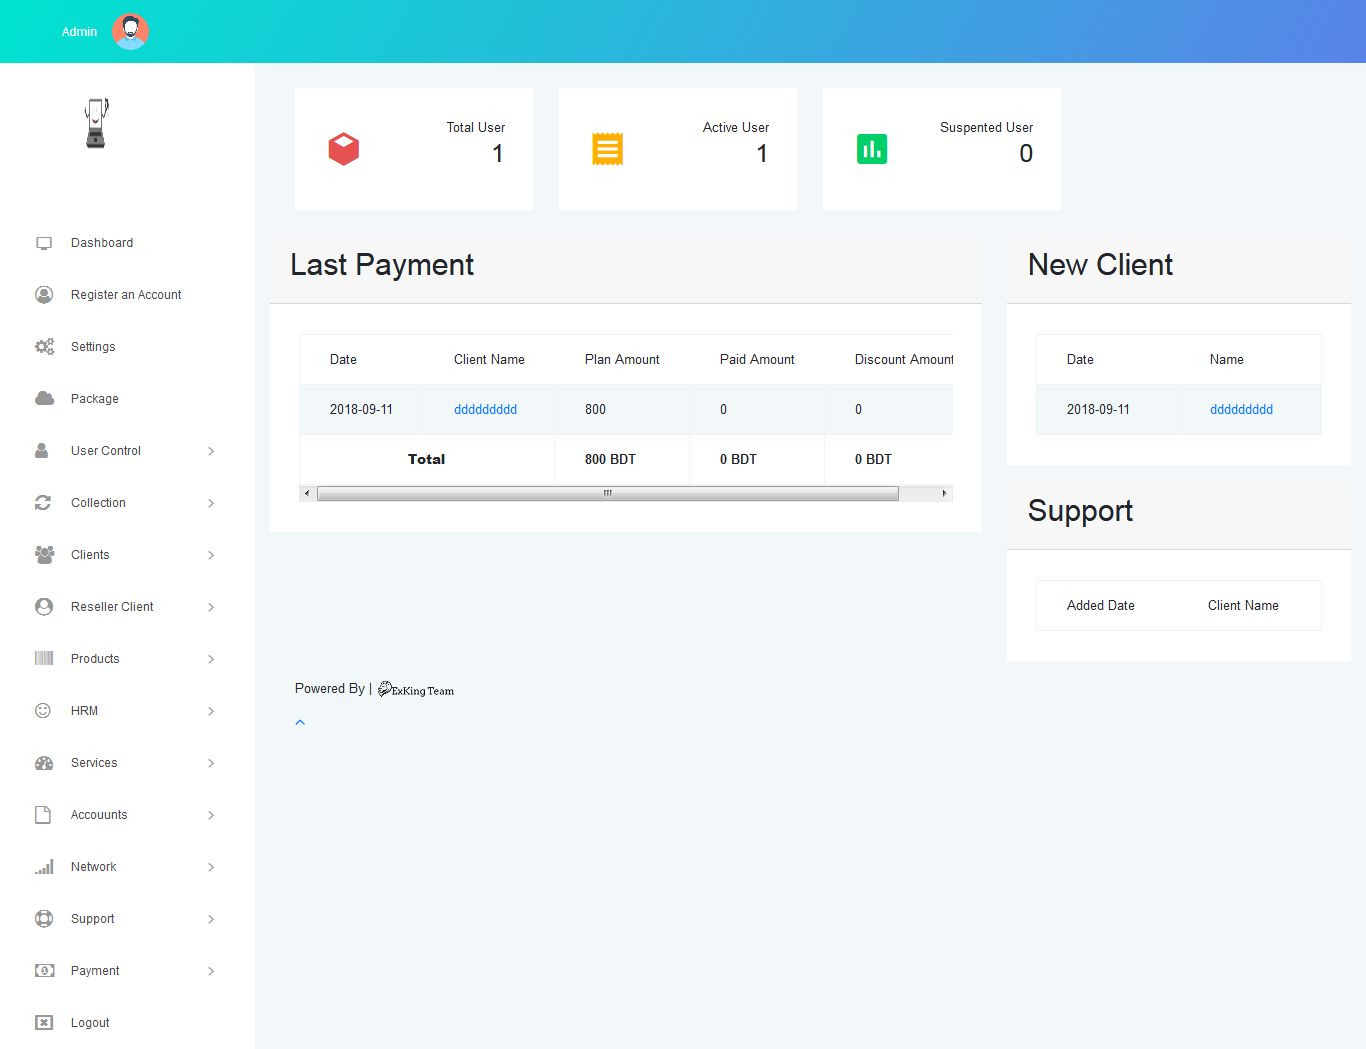Image resolution: width=1366 pixels, height=1049 pixels.
Task: Click the ExKing Team logo
Action: coord(416,689)
